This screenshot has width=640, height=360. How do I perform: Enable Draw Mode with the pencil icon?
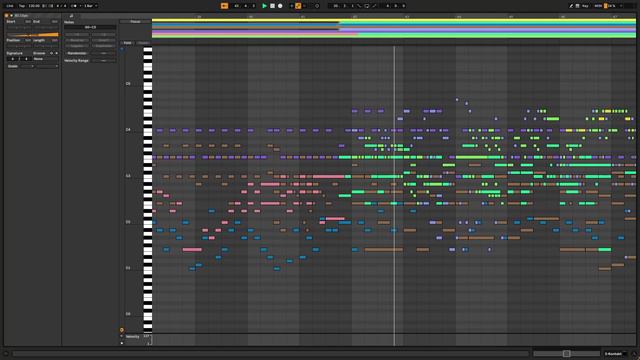(571, 6)
